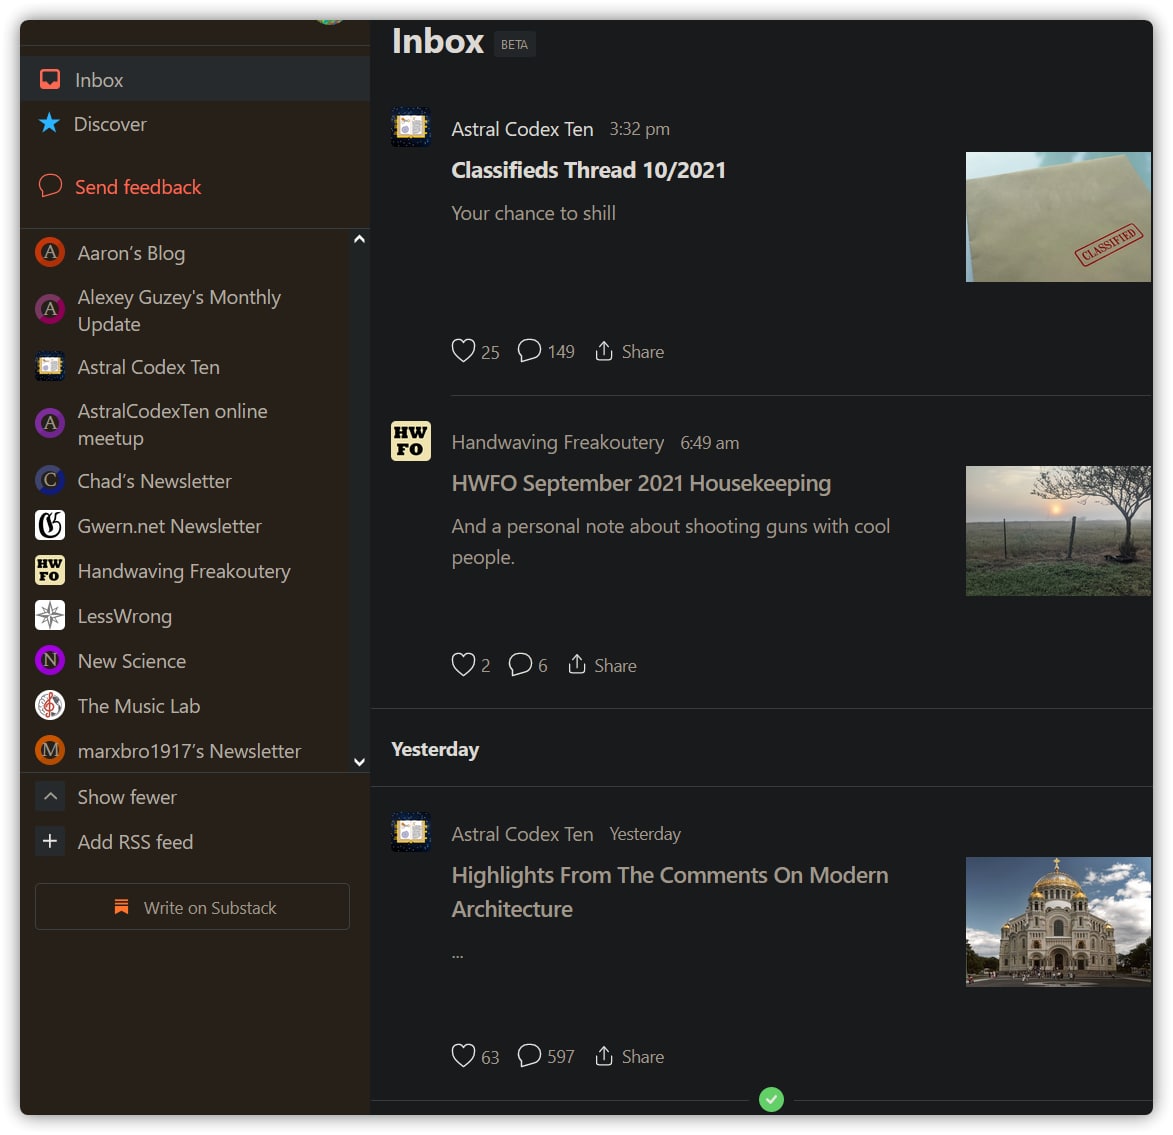1173x1135 pixels.
Task: Open comments on Modern Architecture highlights post
Action: pyautogui.click(x=546, y=1056)
